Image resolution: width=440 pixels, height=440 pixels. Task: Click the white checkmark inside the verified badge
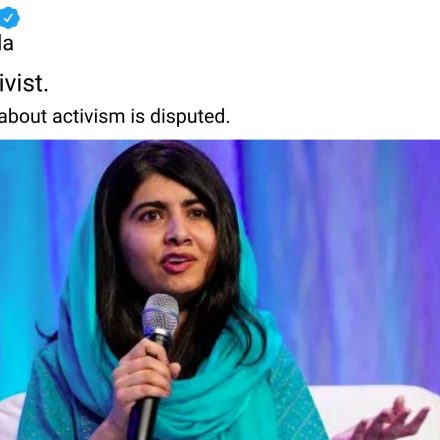8,17
